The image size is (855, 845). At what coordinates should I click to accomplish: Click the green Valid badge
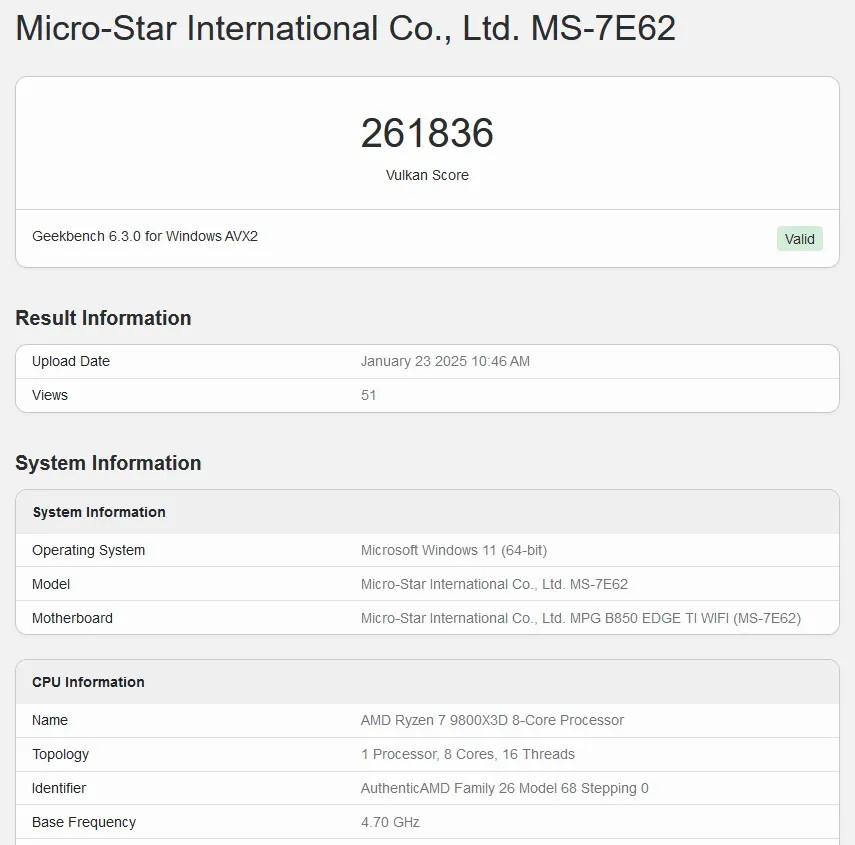(x=799, y=239)
